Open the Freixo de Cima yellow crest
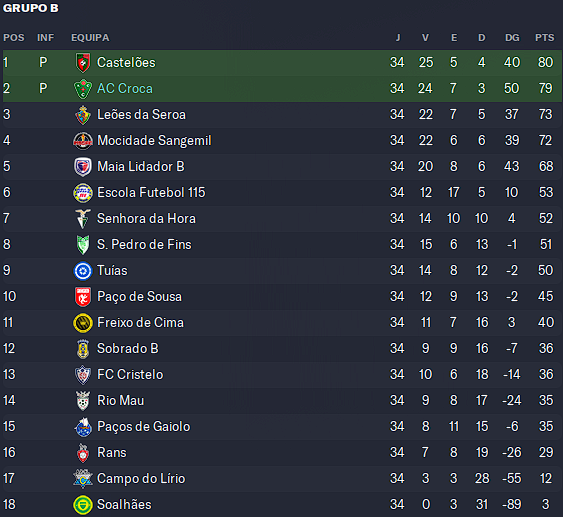The width and height of the screenshot is (563, 517). coord(83,322)
